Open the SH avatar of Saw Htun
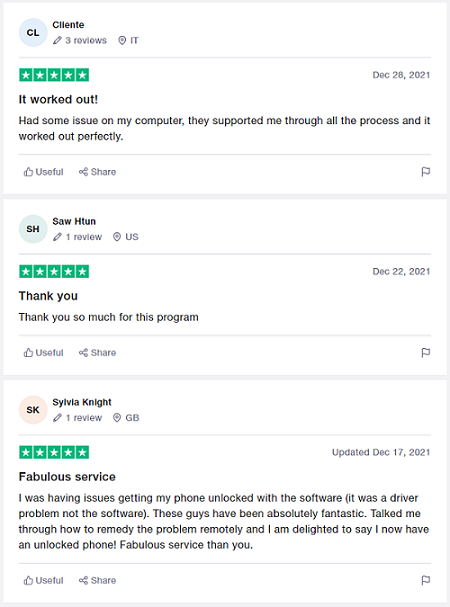450x607 pixels. click(x=33, y=229)
